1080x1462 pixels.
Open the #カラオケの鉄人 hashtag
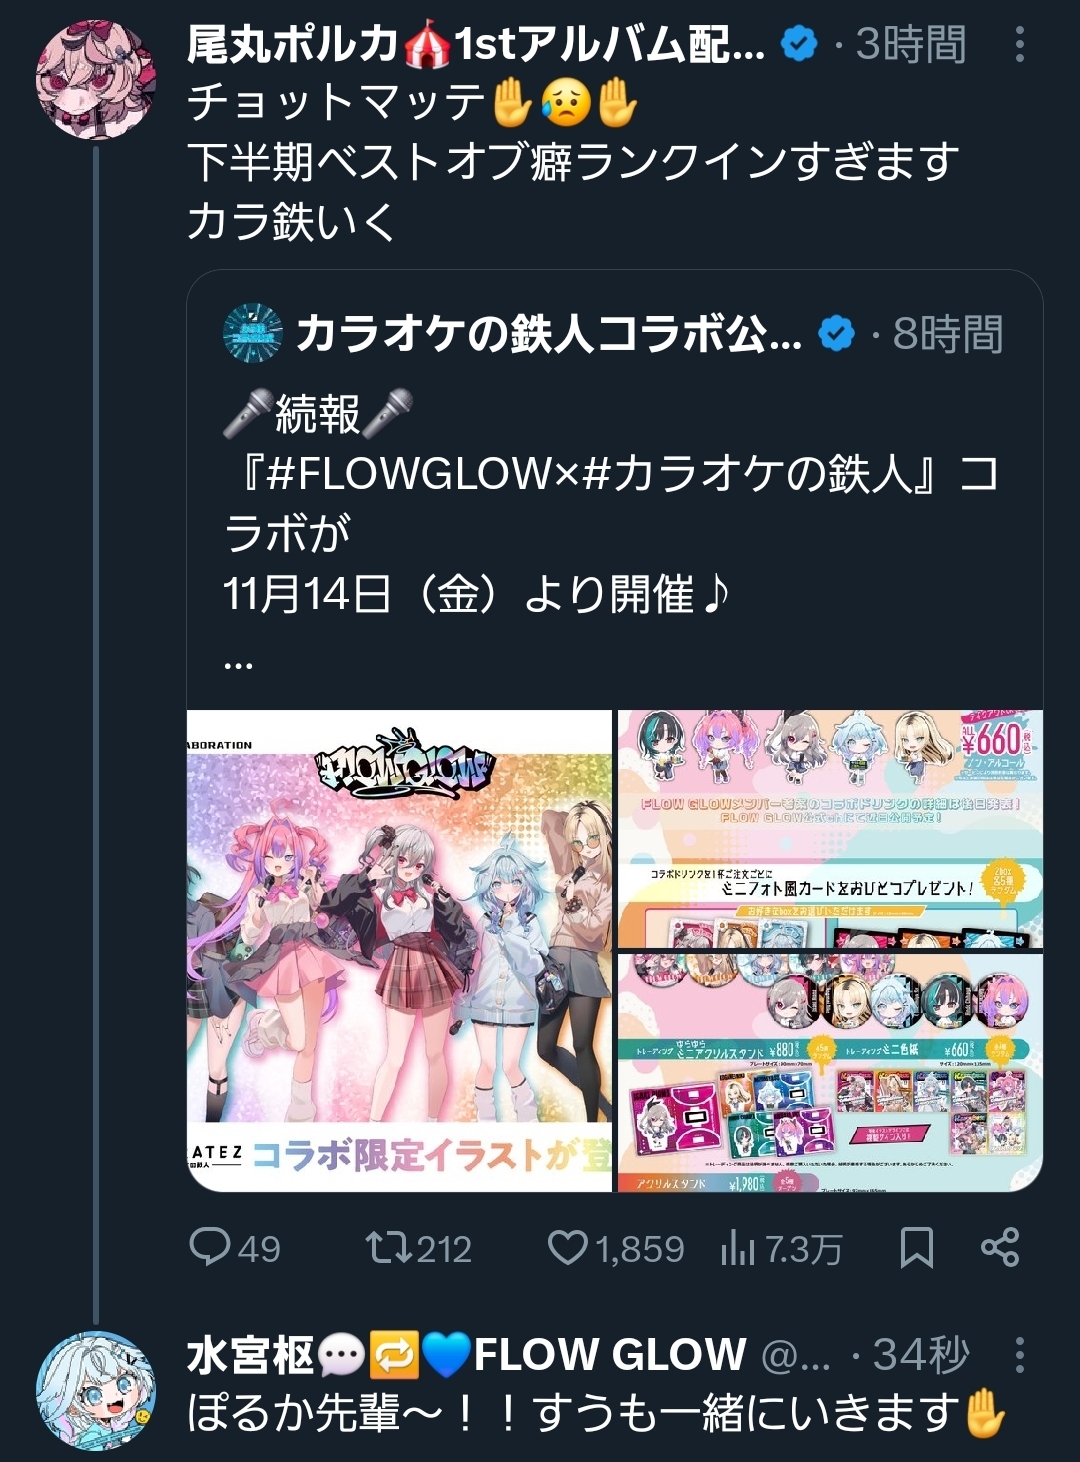(x=748, y=473)
